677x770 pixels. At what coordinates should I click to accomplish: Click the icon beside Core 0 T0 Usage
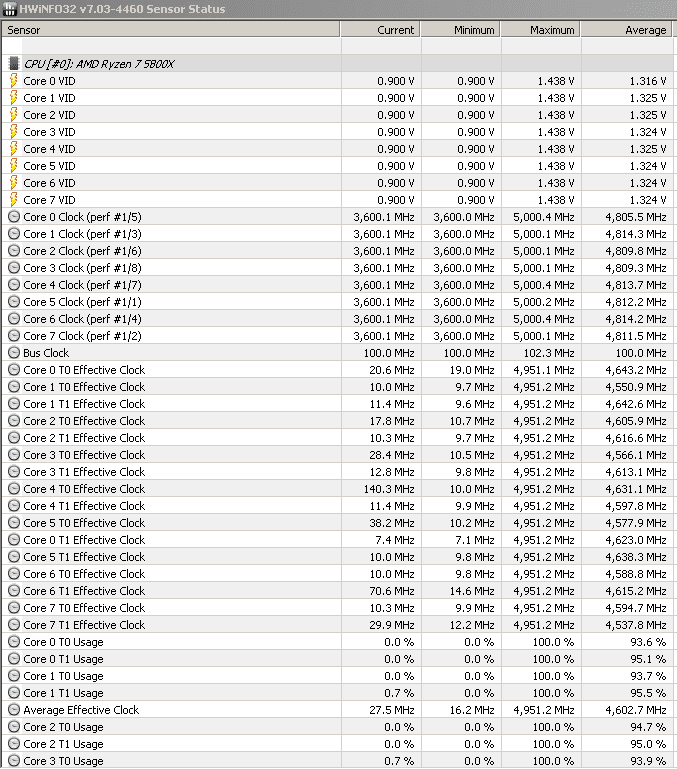pos(14,642)
